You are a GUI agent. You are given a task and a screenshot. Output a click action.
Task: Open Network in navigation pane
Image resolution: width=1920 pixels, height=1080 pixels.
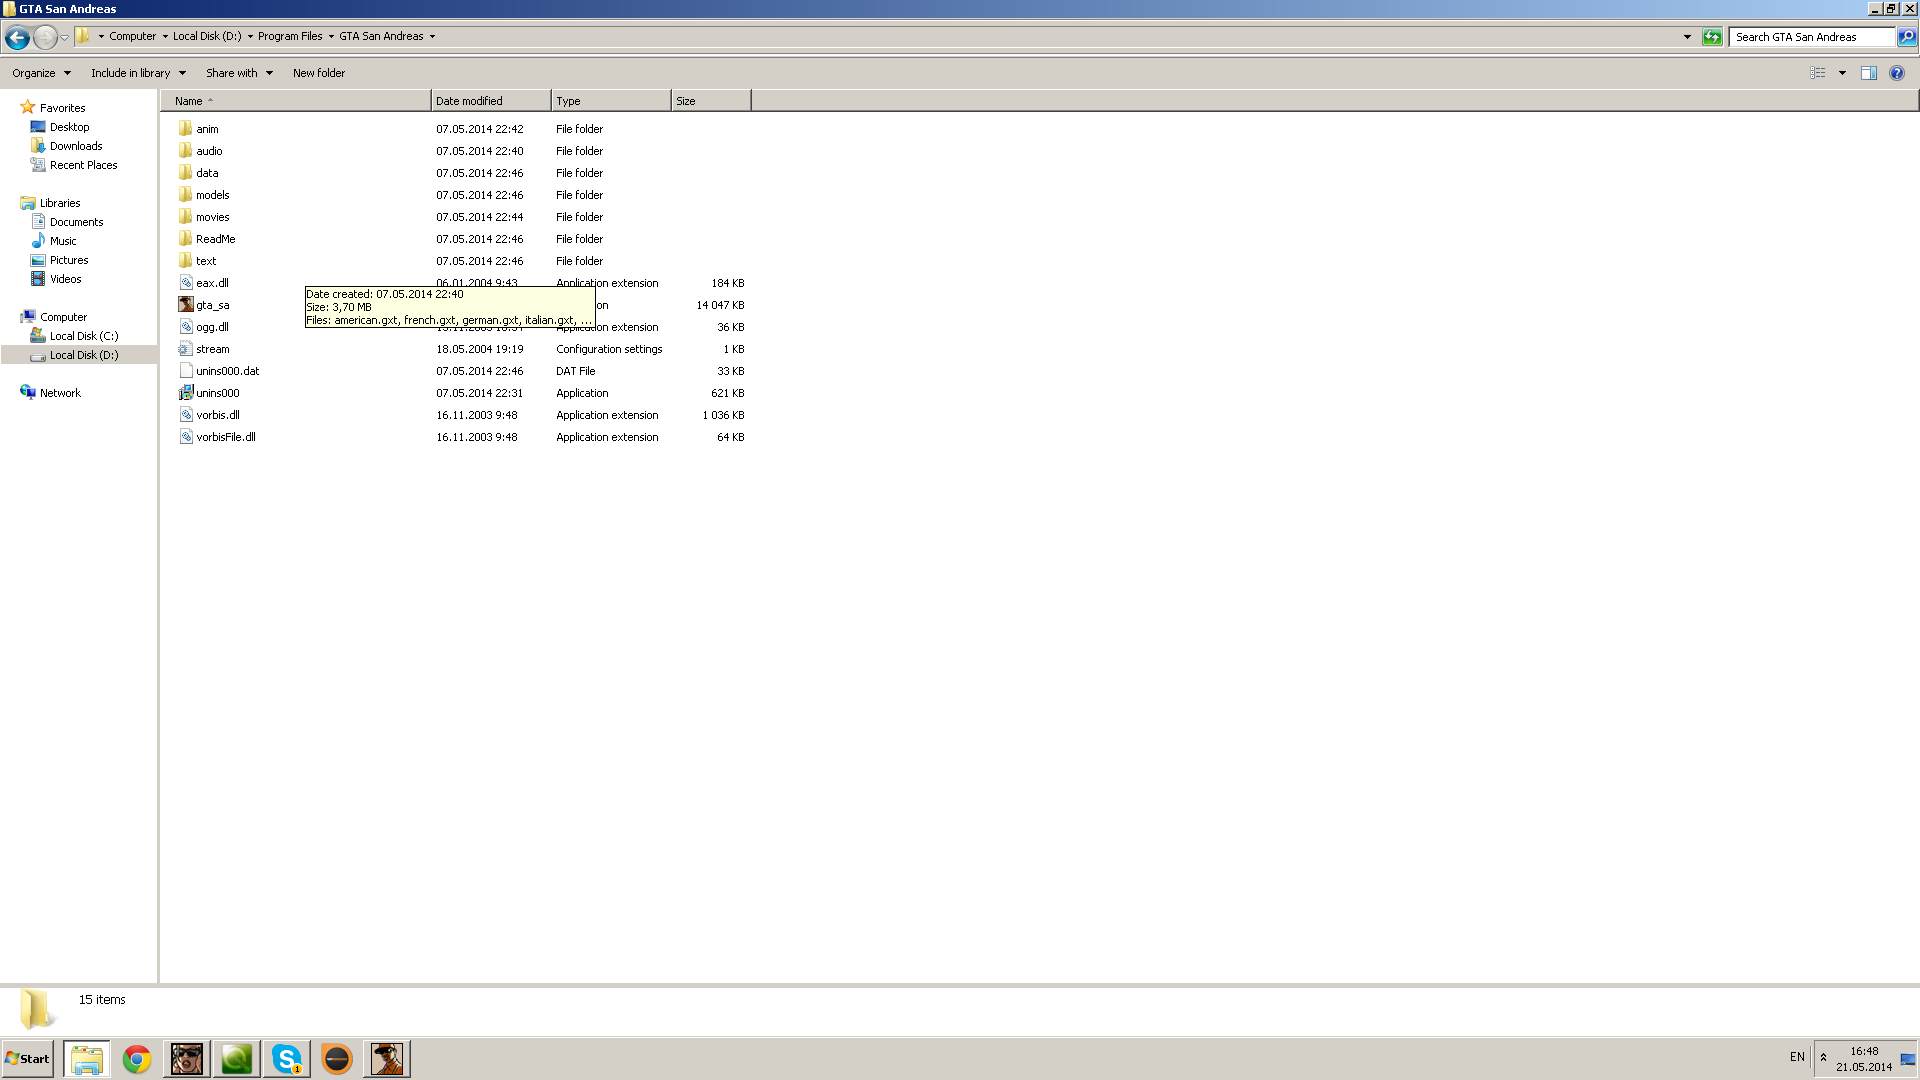[x=60, y=393]
